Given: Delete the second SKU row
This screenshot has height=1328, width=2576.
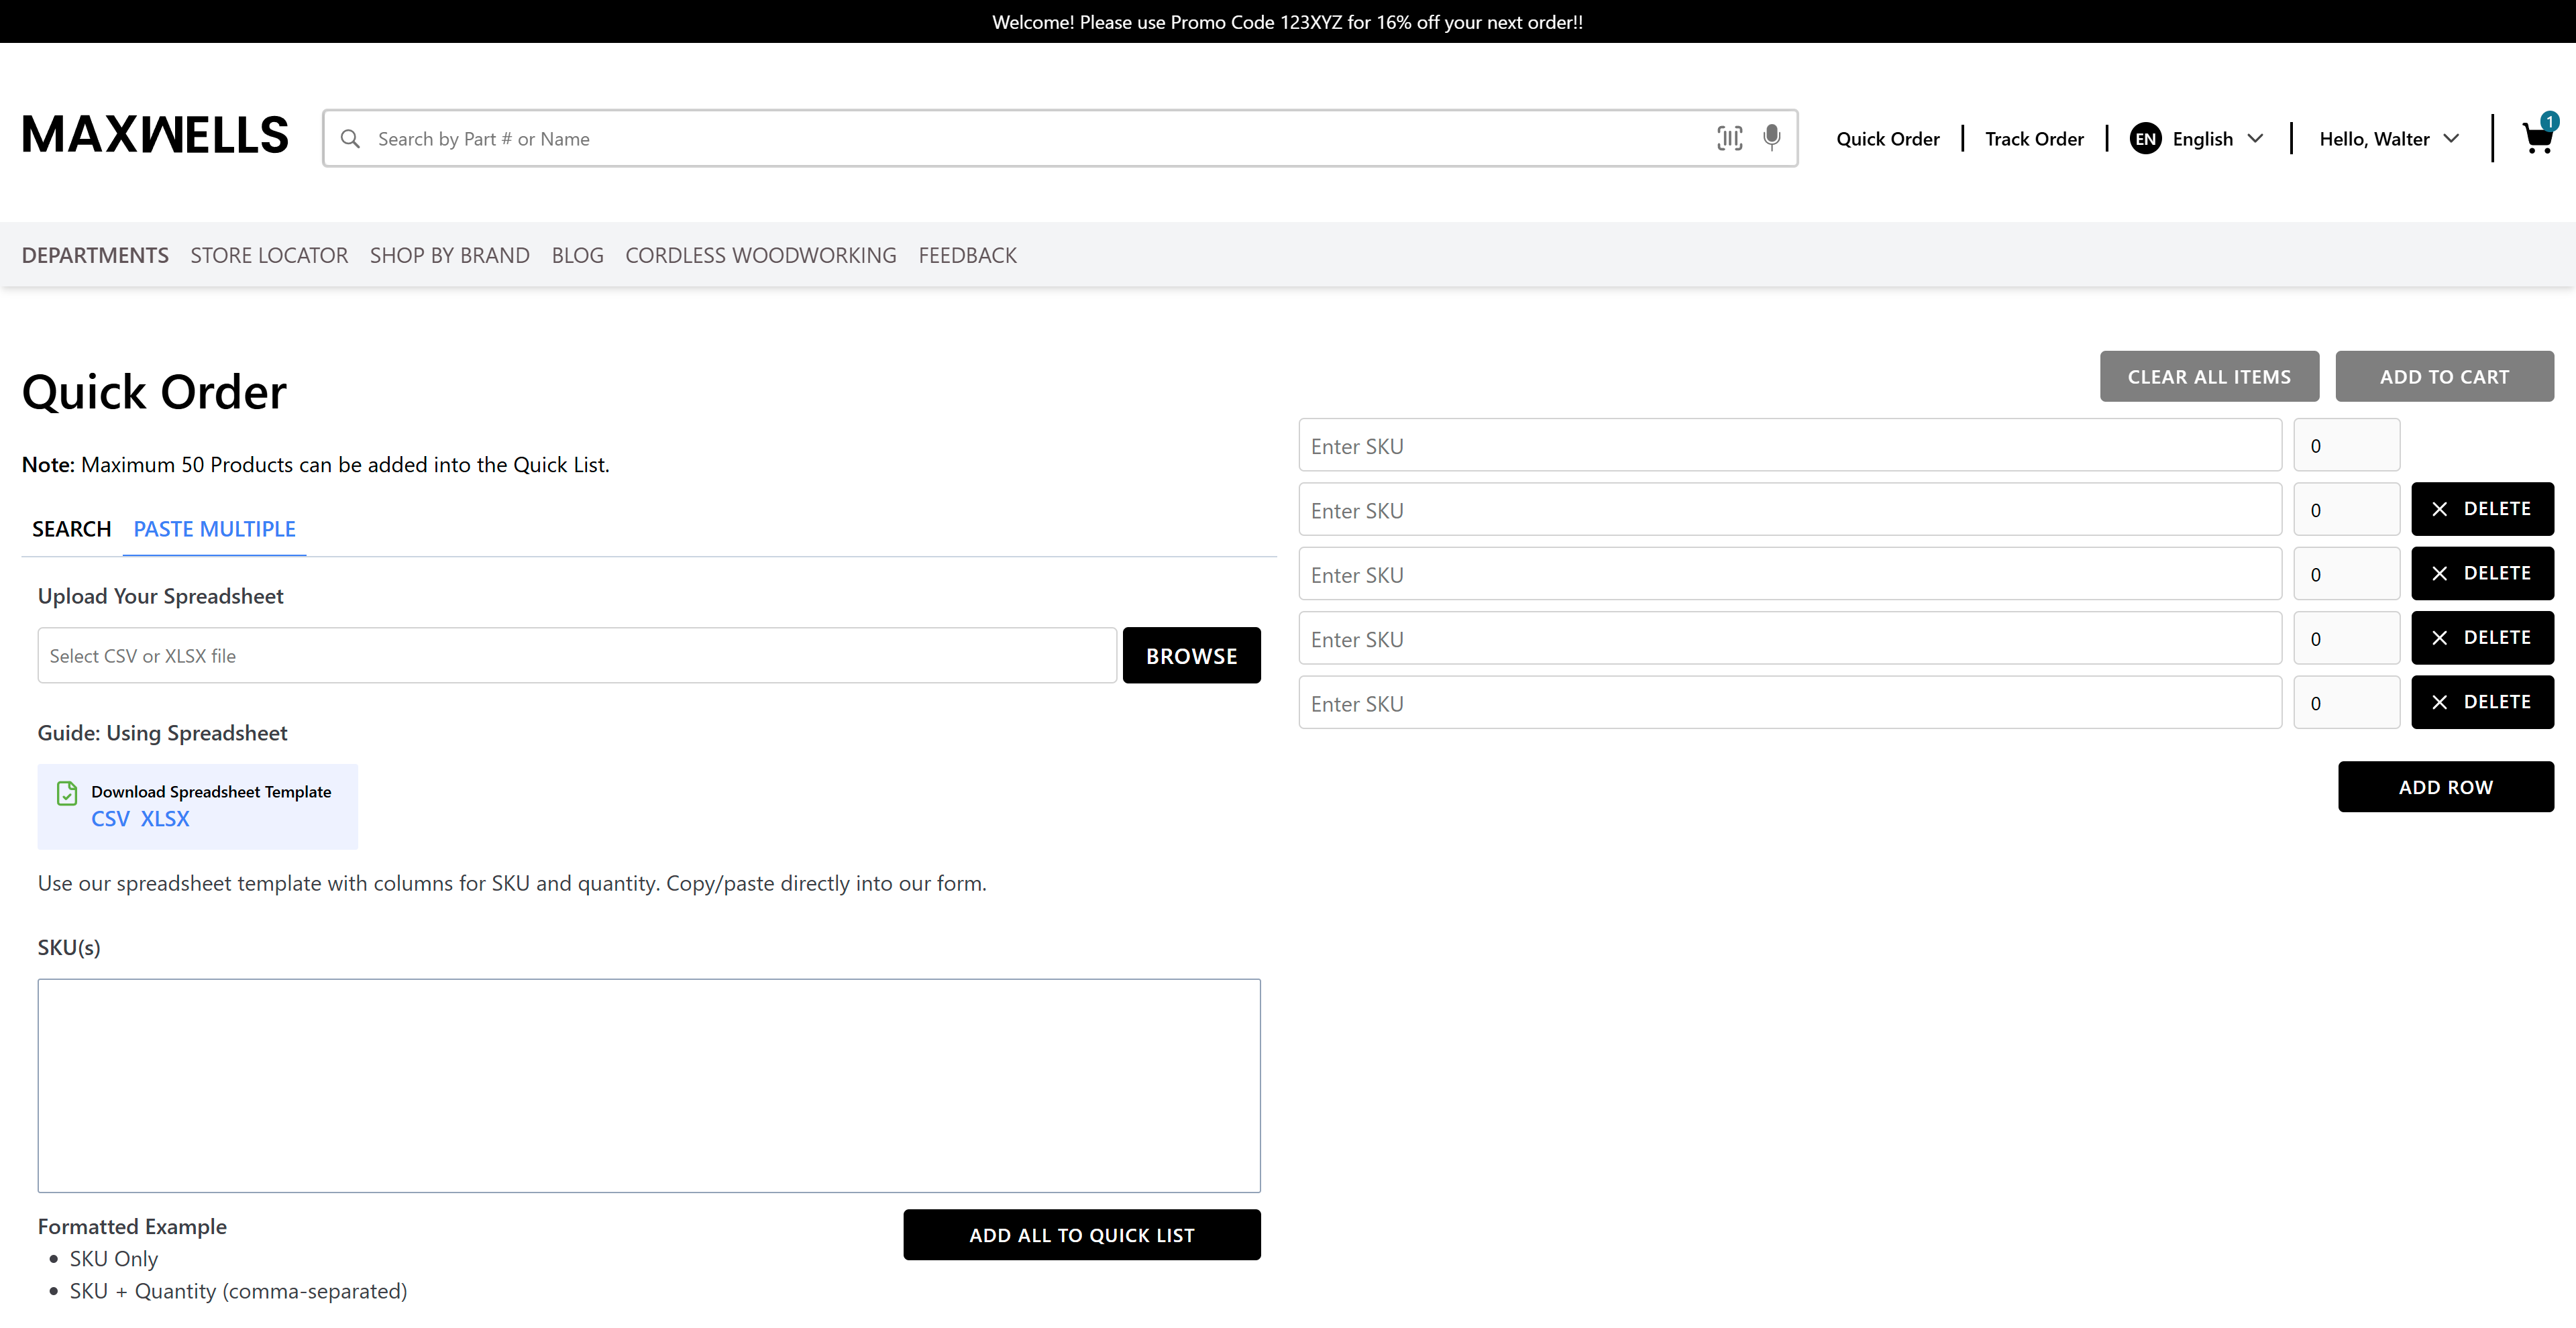Looking at the screenshot, I should pos(2481,509).
